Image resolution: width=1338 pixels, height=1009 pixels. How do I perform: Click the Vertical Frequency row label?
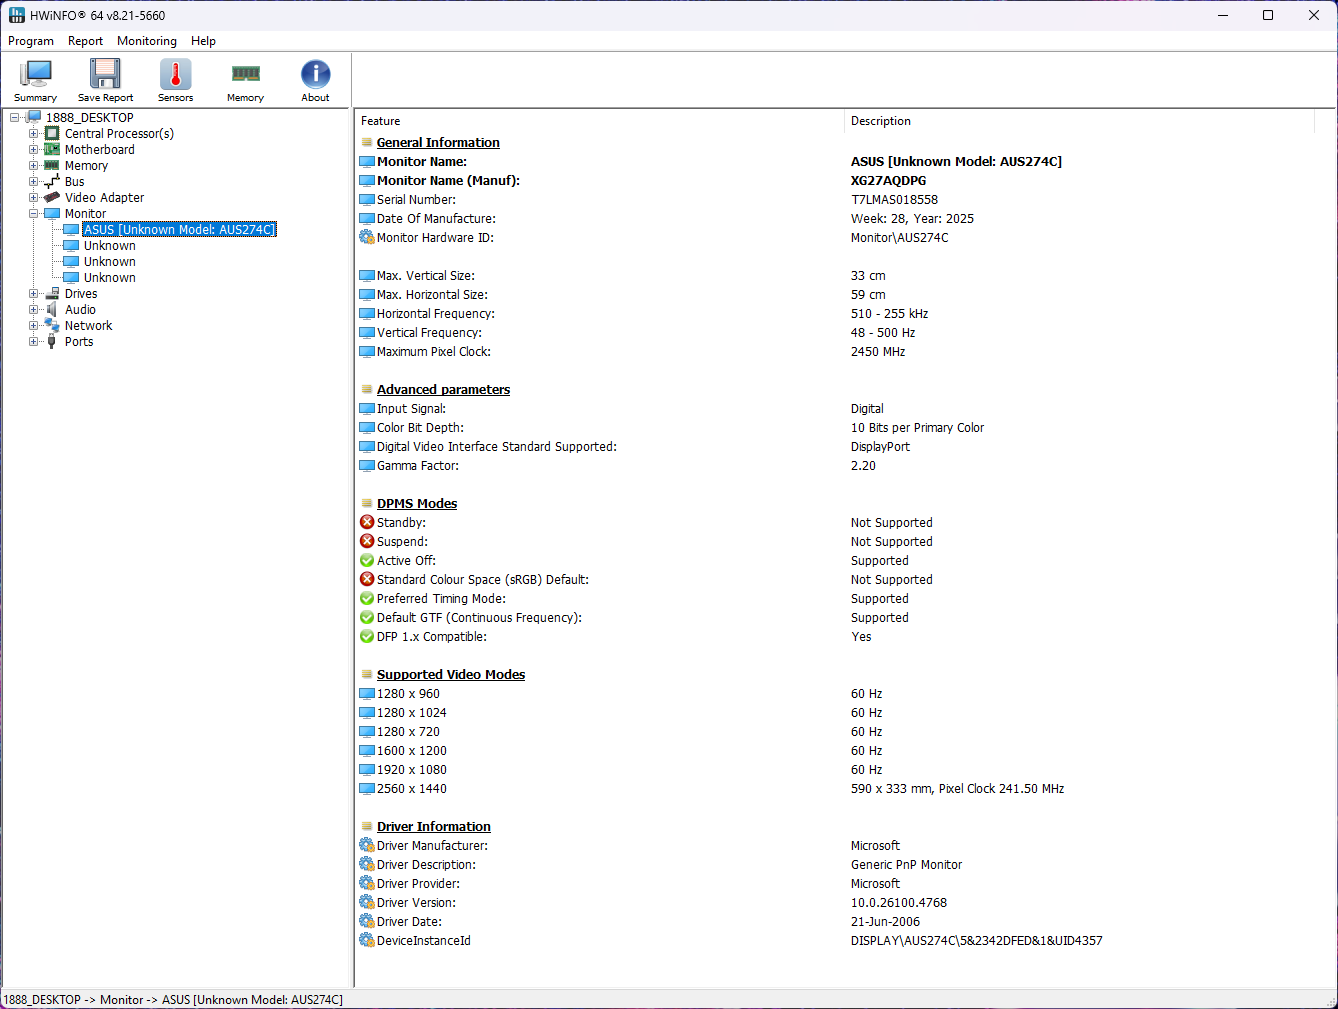[429, 332]
